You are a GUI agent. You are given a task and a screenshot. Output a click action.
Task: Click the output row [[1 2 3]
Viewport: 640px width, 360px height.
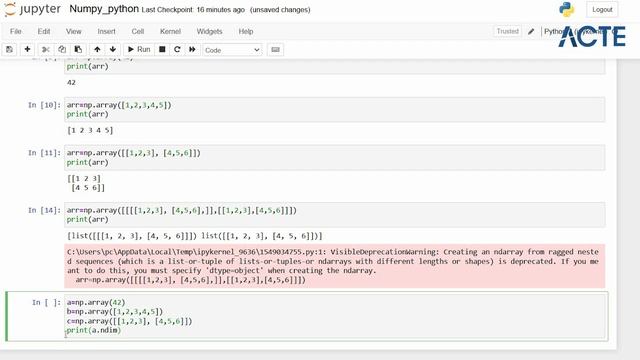[x=84, y=178]
